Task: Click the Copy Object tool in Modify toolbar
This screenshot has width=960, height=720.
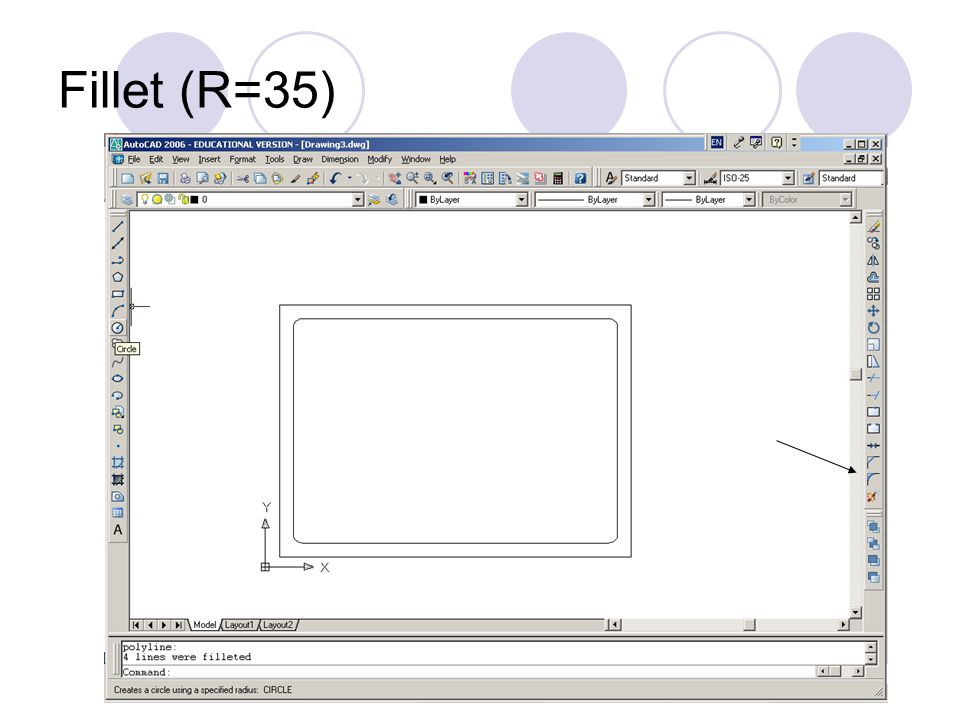Action: pos(874,243)
